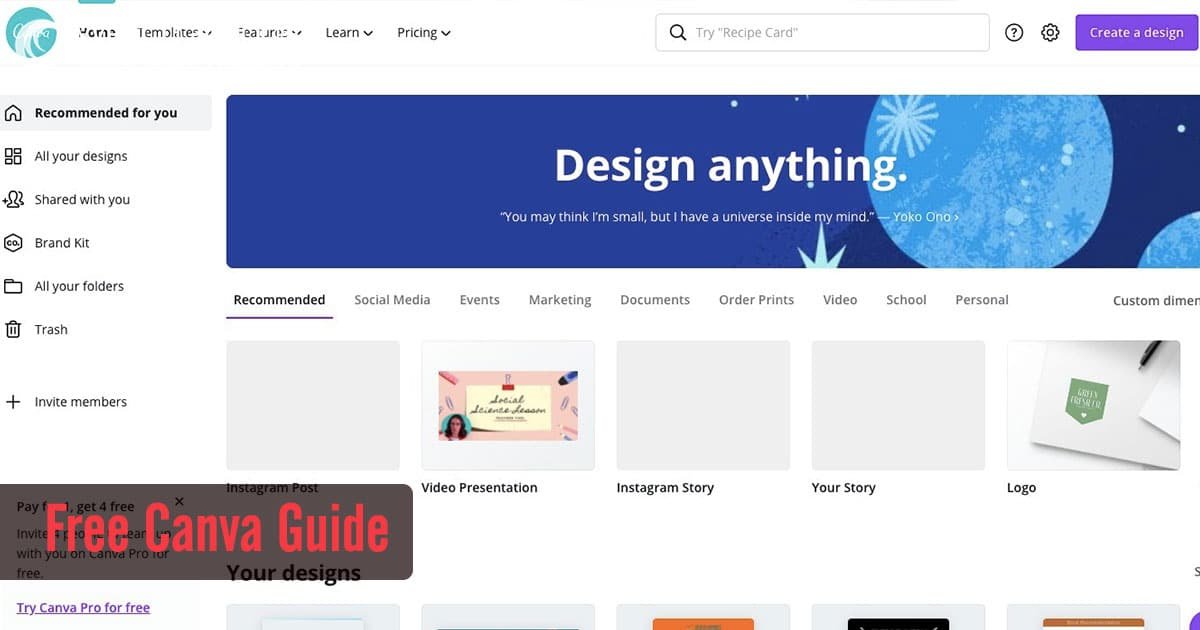Click the Video Presentation label
Viewport: 1200px width, 630px height.
[479, 488]
